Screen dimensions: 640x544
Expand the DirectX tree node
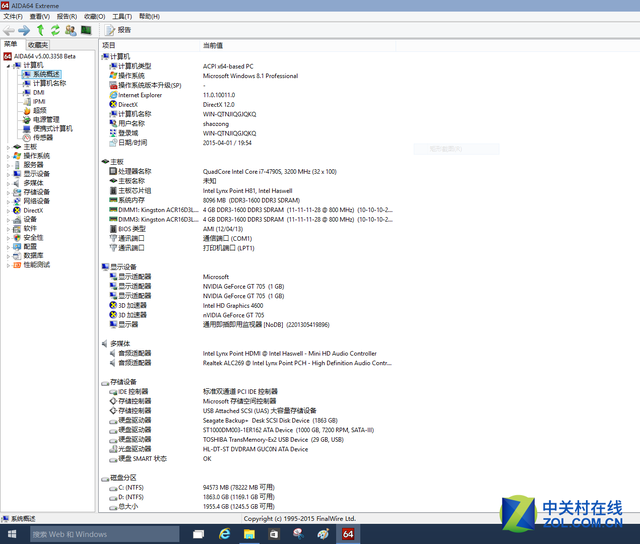click(x=8, y=211)
